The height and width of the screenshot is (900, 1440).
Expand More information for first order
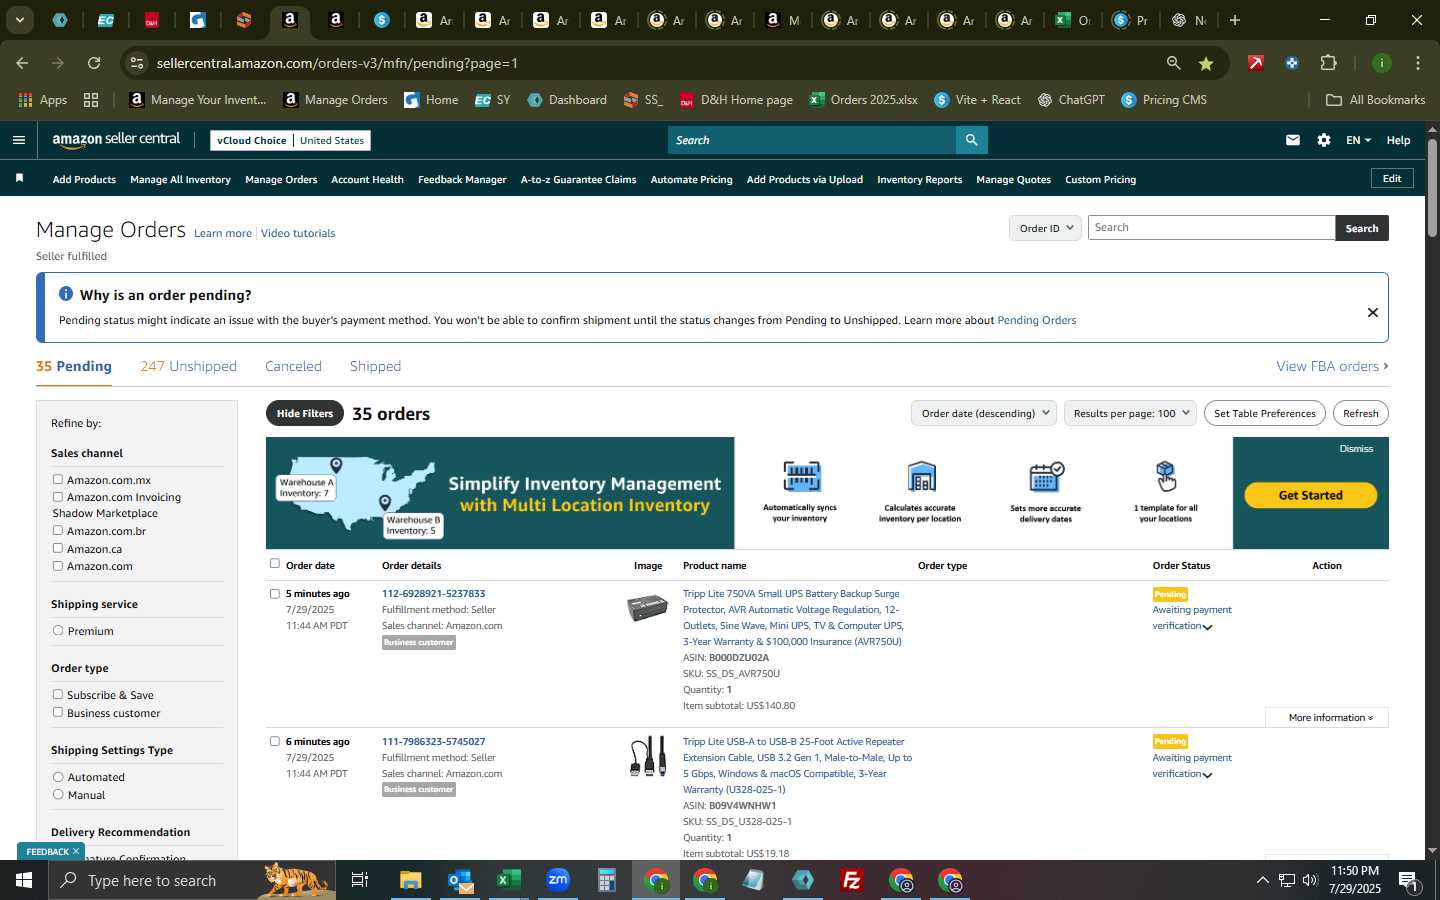[x=1327, y=717]
